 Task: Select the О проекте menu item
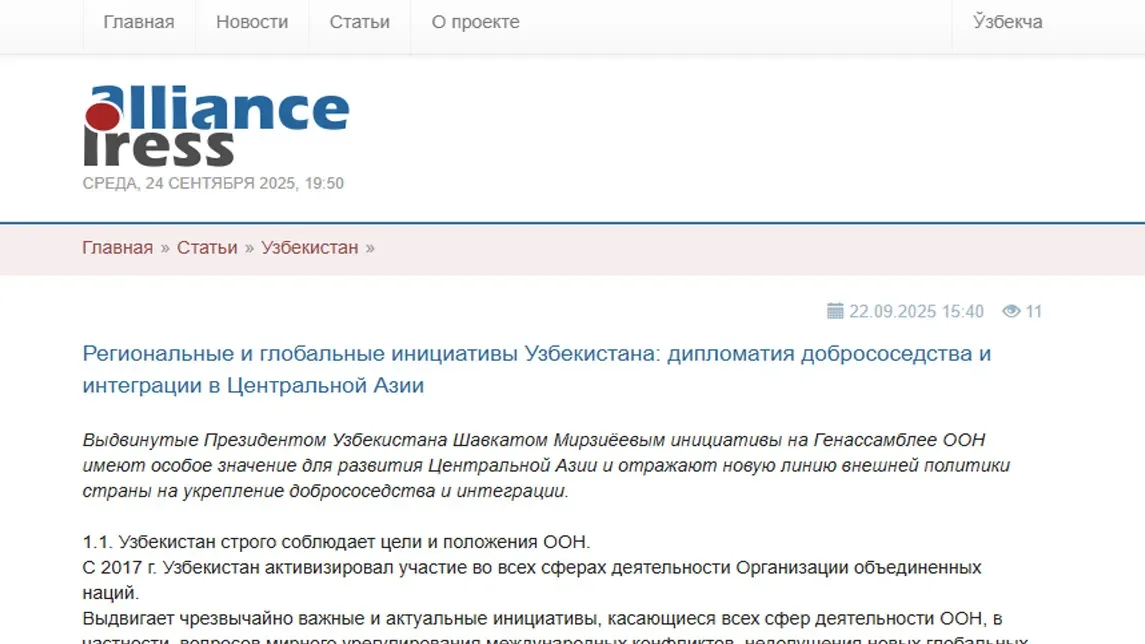pos(475,22)
